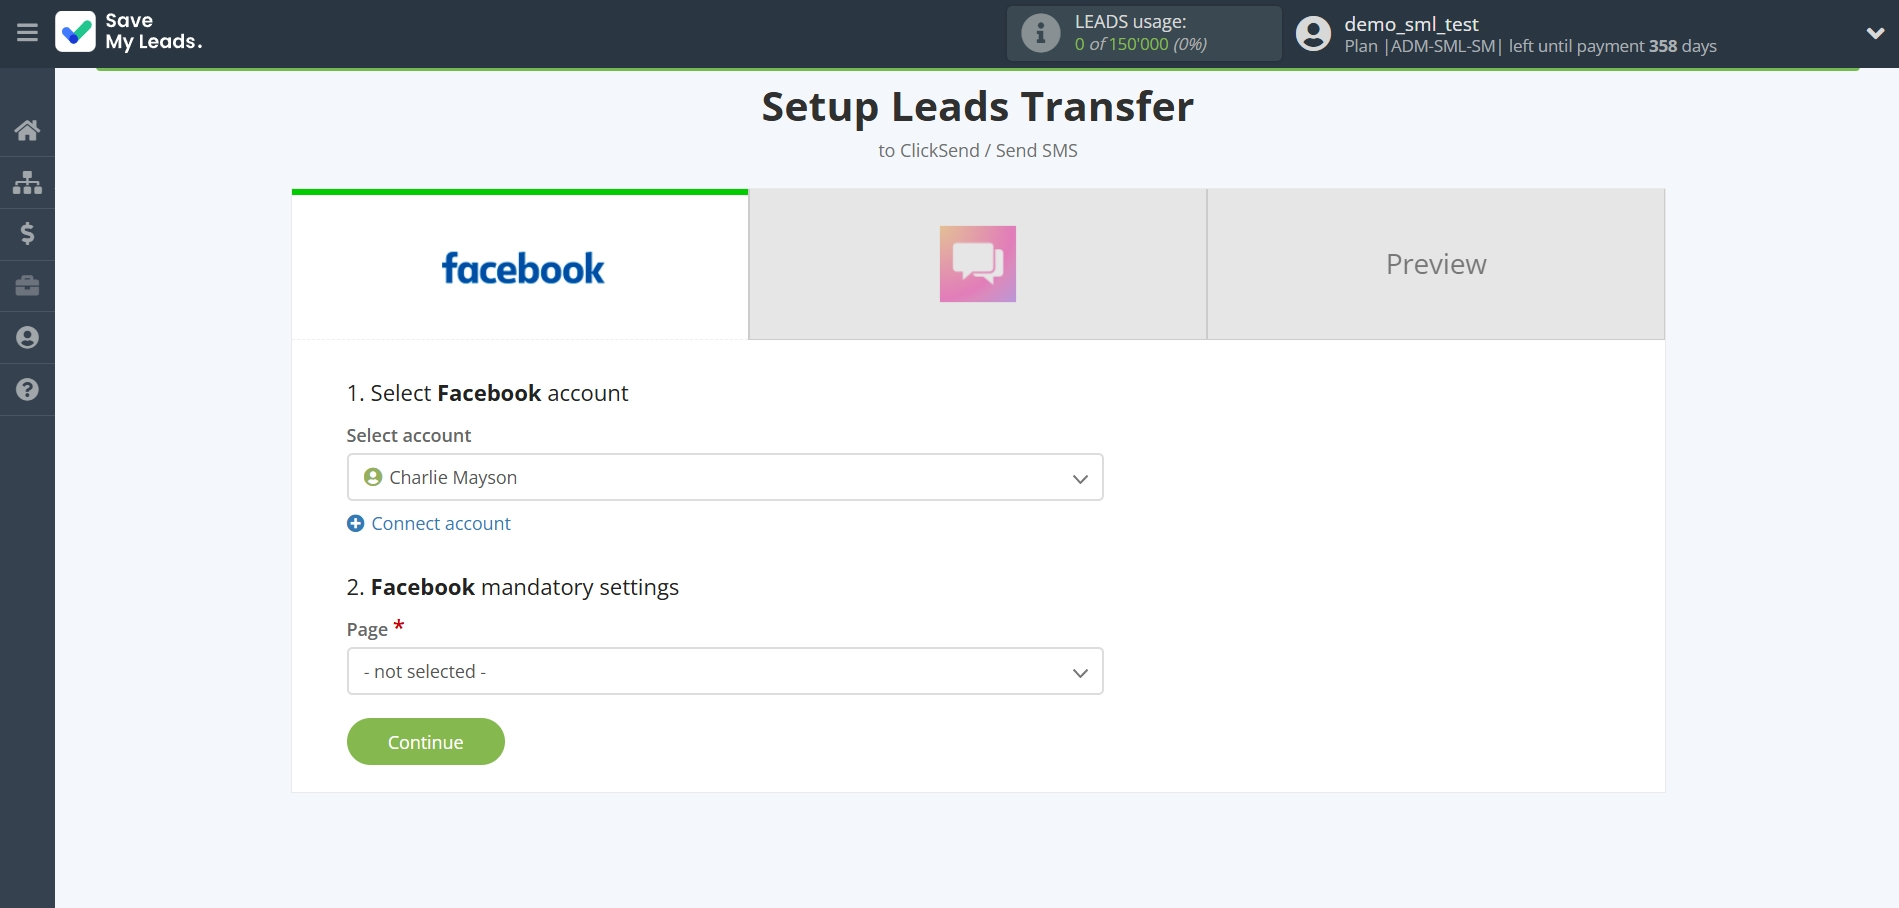
Task: Open the Page dropdown showing not selected
Action: (724, 671)
